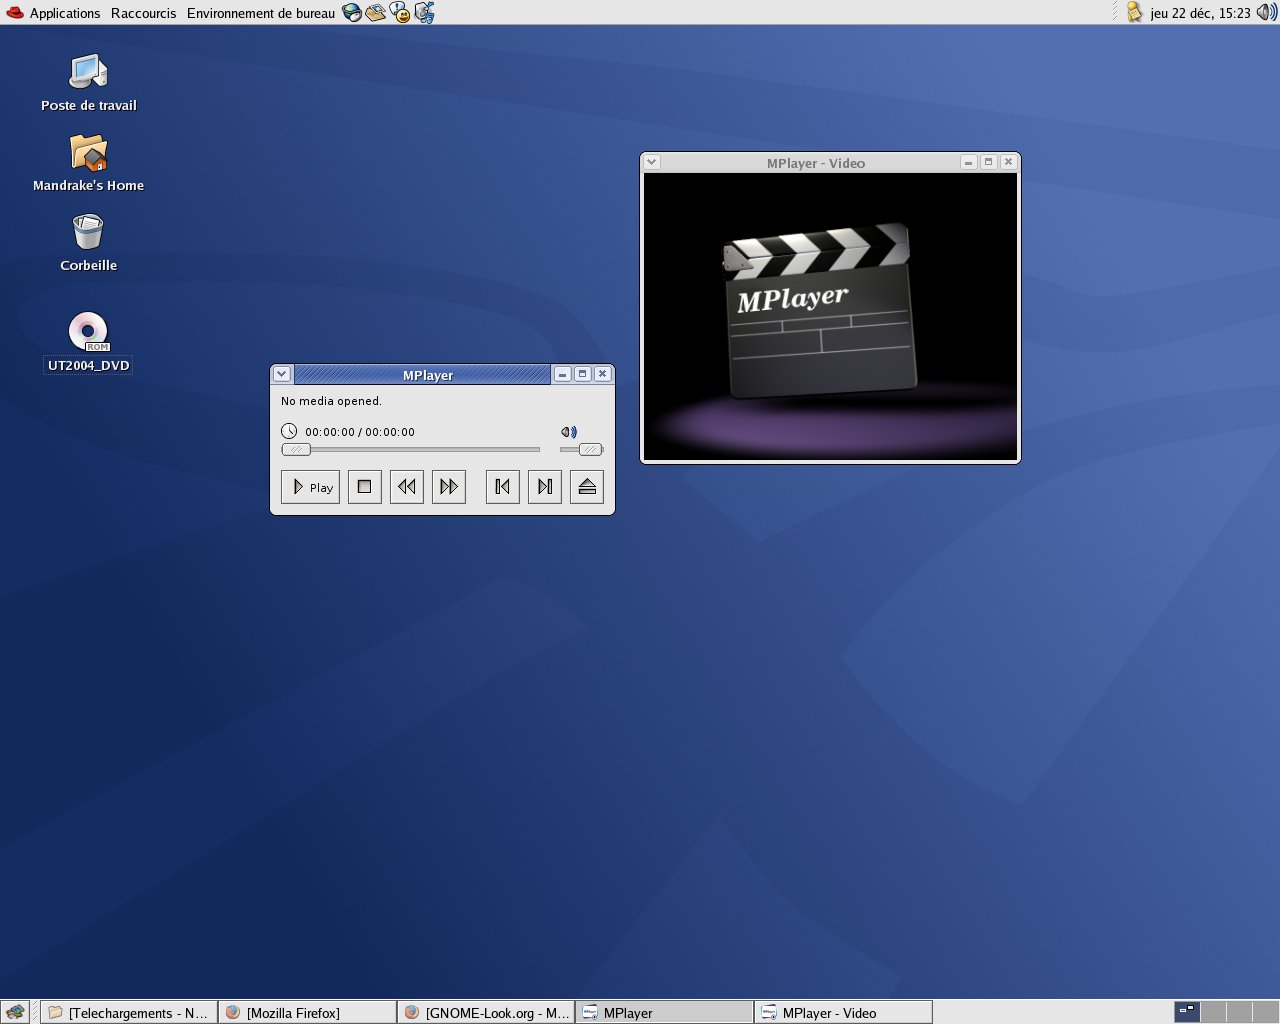Click the clock icon next to the time display
1280x1024 pixels.
pyautogui.click(x=289, y=431)
